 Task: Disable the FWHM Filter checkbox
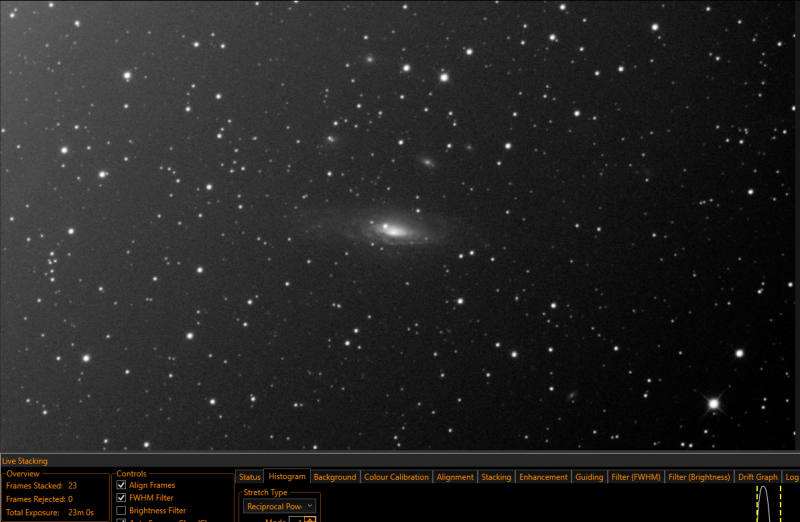pos(121,498)
